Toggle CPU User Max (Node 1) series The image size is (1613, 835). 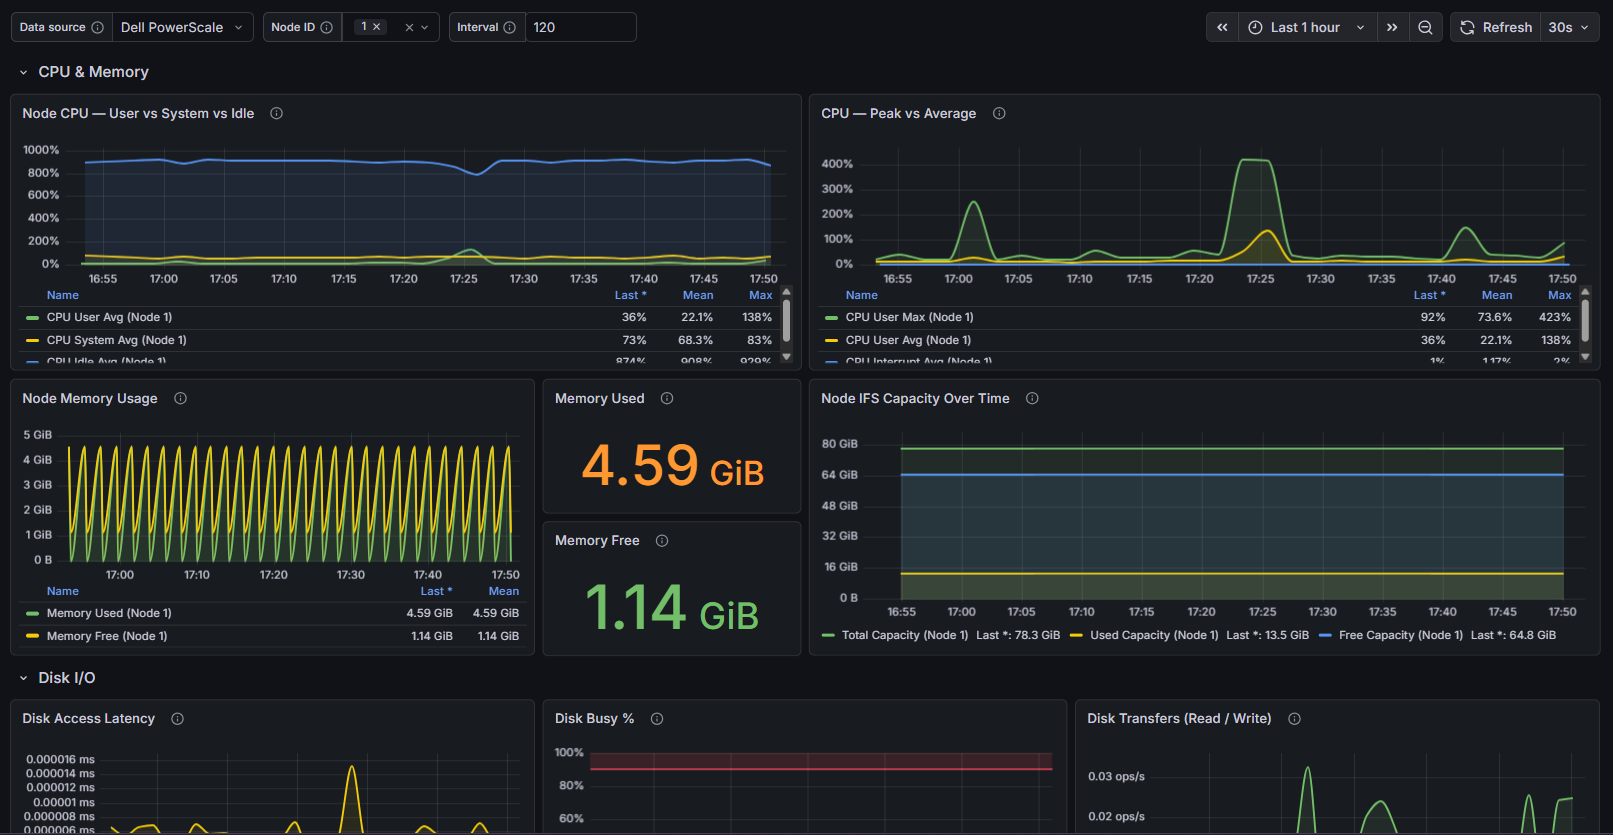(x=909, y=317)
